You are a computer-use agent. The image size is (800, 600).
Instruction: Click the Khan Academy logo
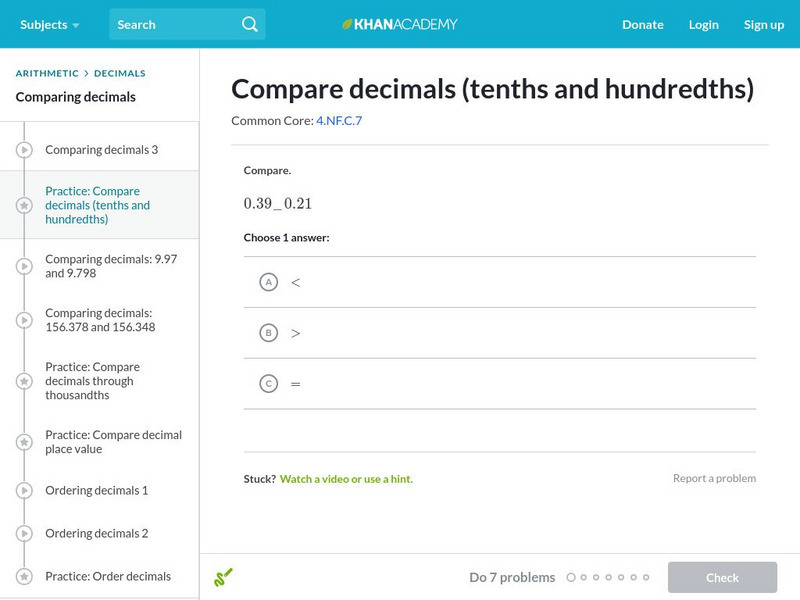click(400, 24)
